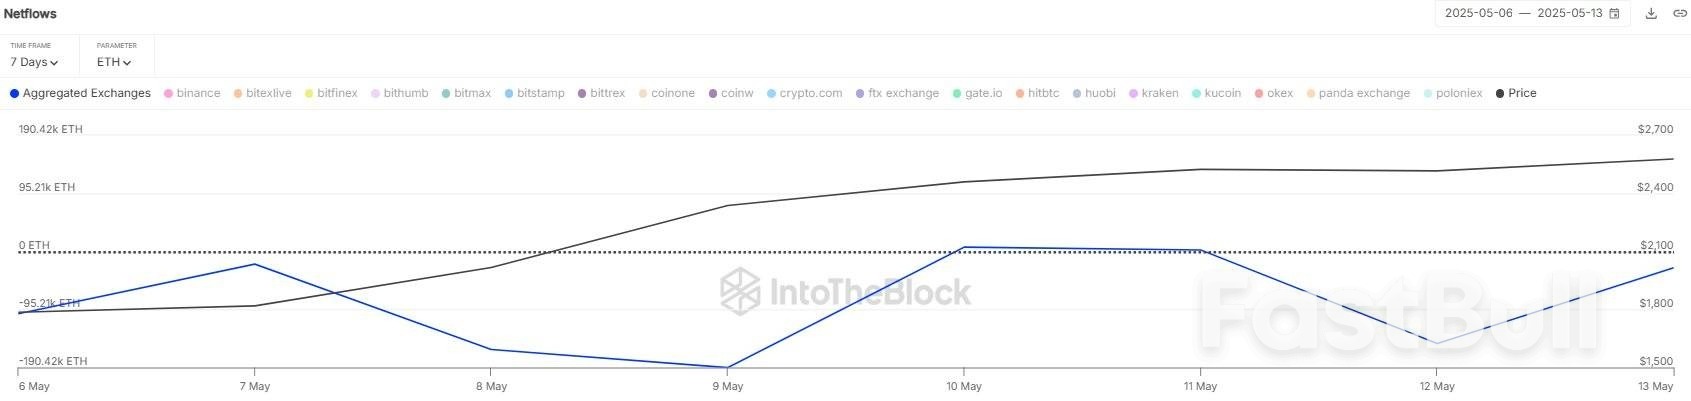Click the 9 May x-axis label
The height and width of the screenshot is (401, 1691).
[x=727, y=386]
